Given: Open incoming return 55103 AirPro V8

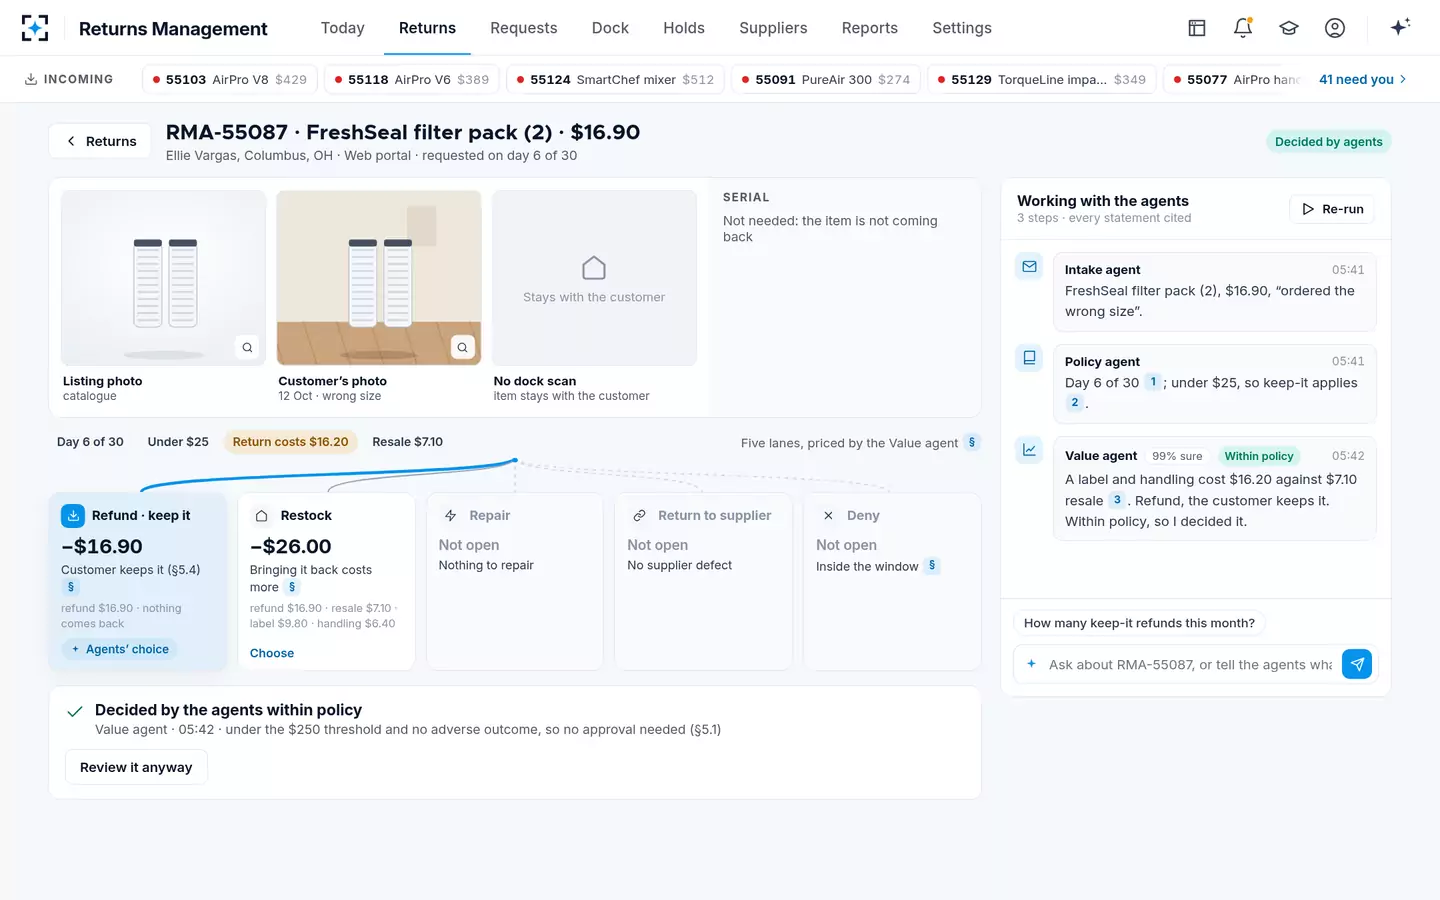Looking at the screenshot, I should tap(230, 79).
